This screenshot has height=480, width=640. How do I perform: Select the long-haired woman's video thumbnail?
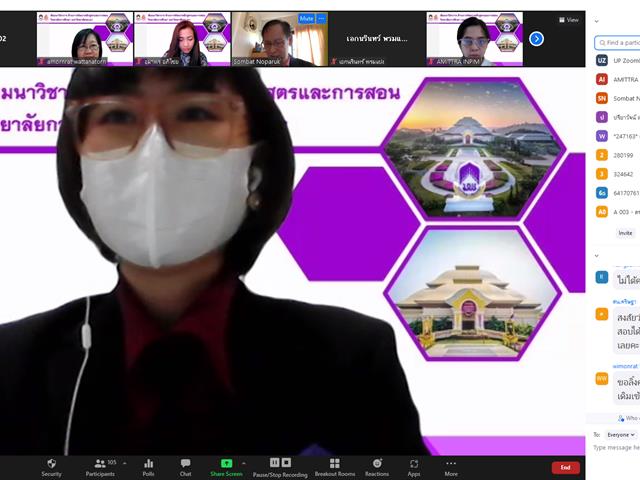tap(182, 39)
